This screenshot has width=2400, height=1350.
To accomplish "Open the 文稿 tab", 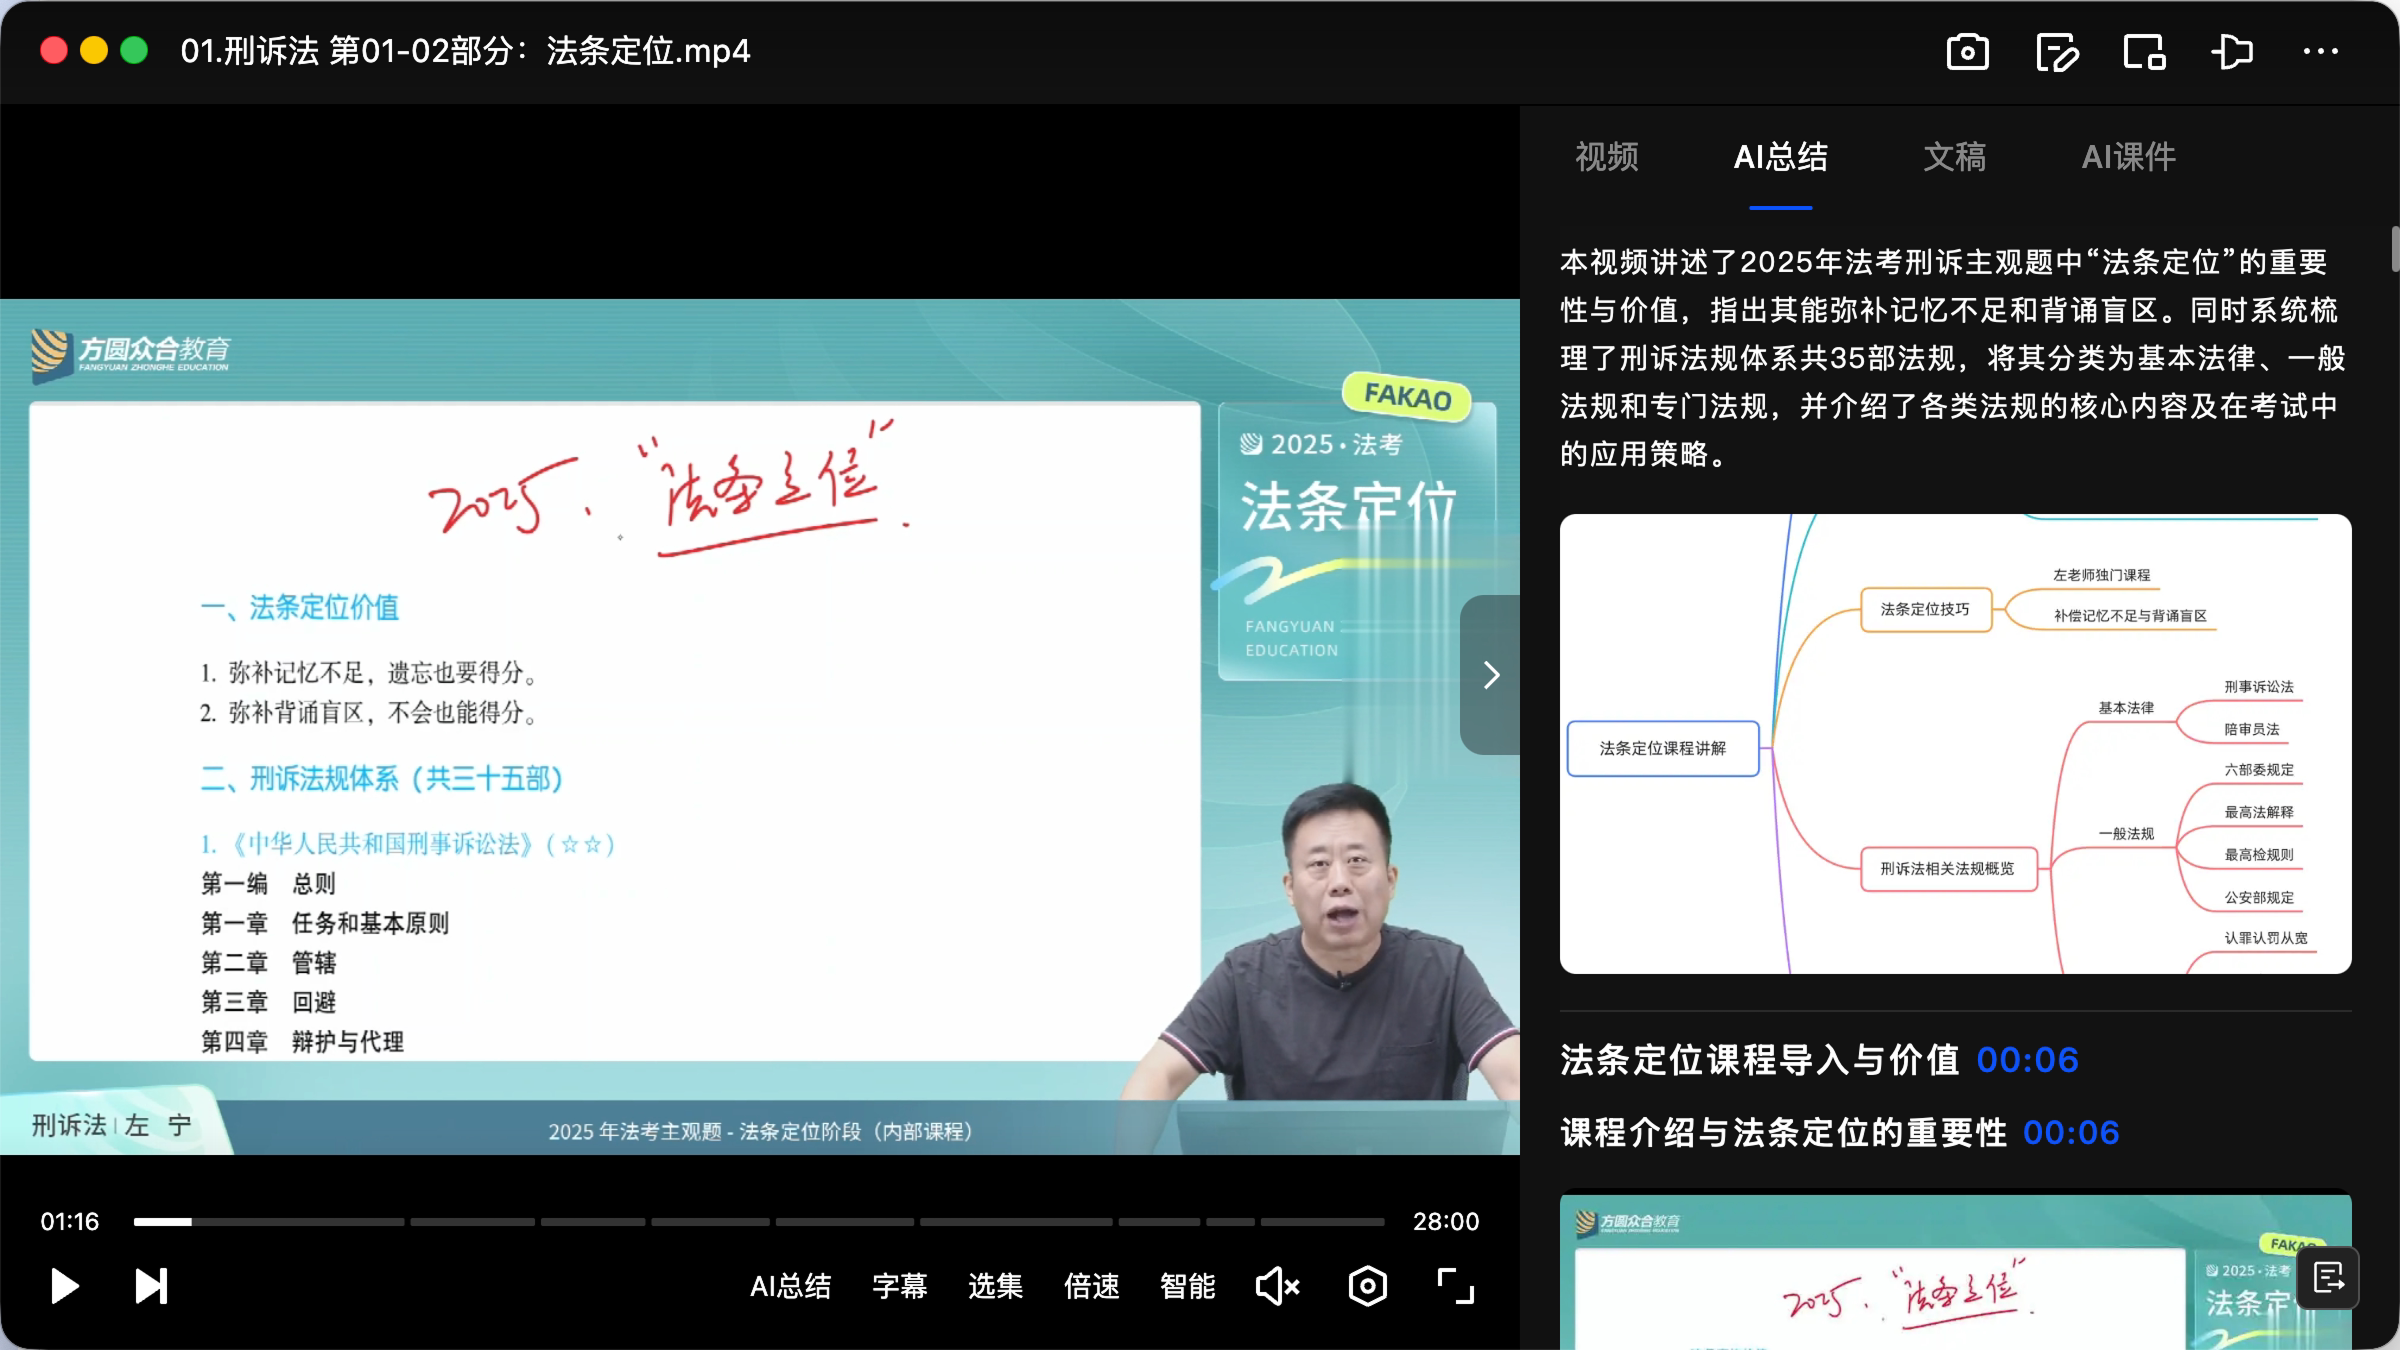I will (x=1954, y=157).
